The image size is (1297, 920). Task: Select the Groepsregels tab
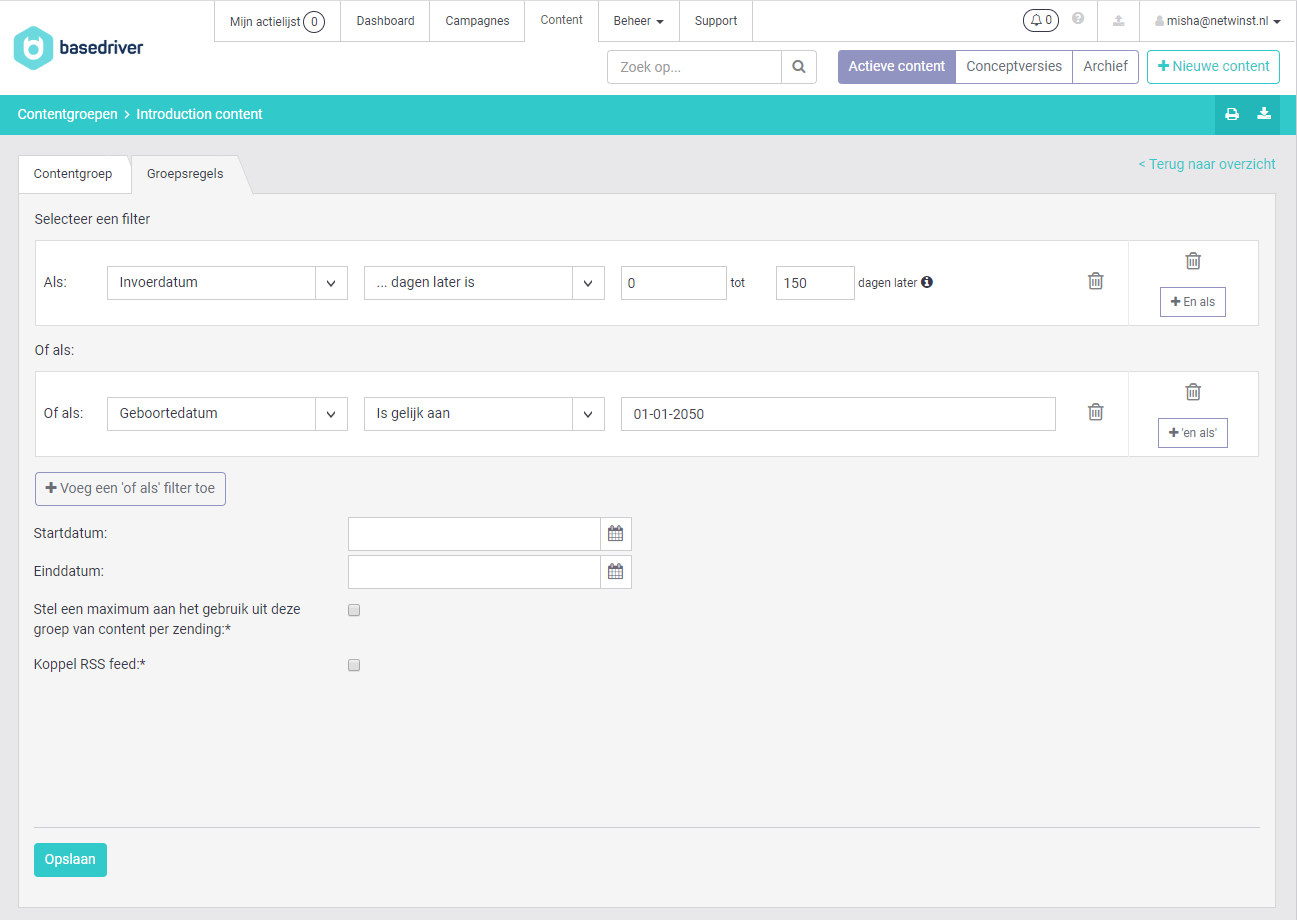(185, 174)
